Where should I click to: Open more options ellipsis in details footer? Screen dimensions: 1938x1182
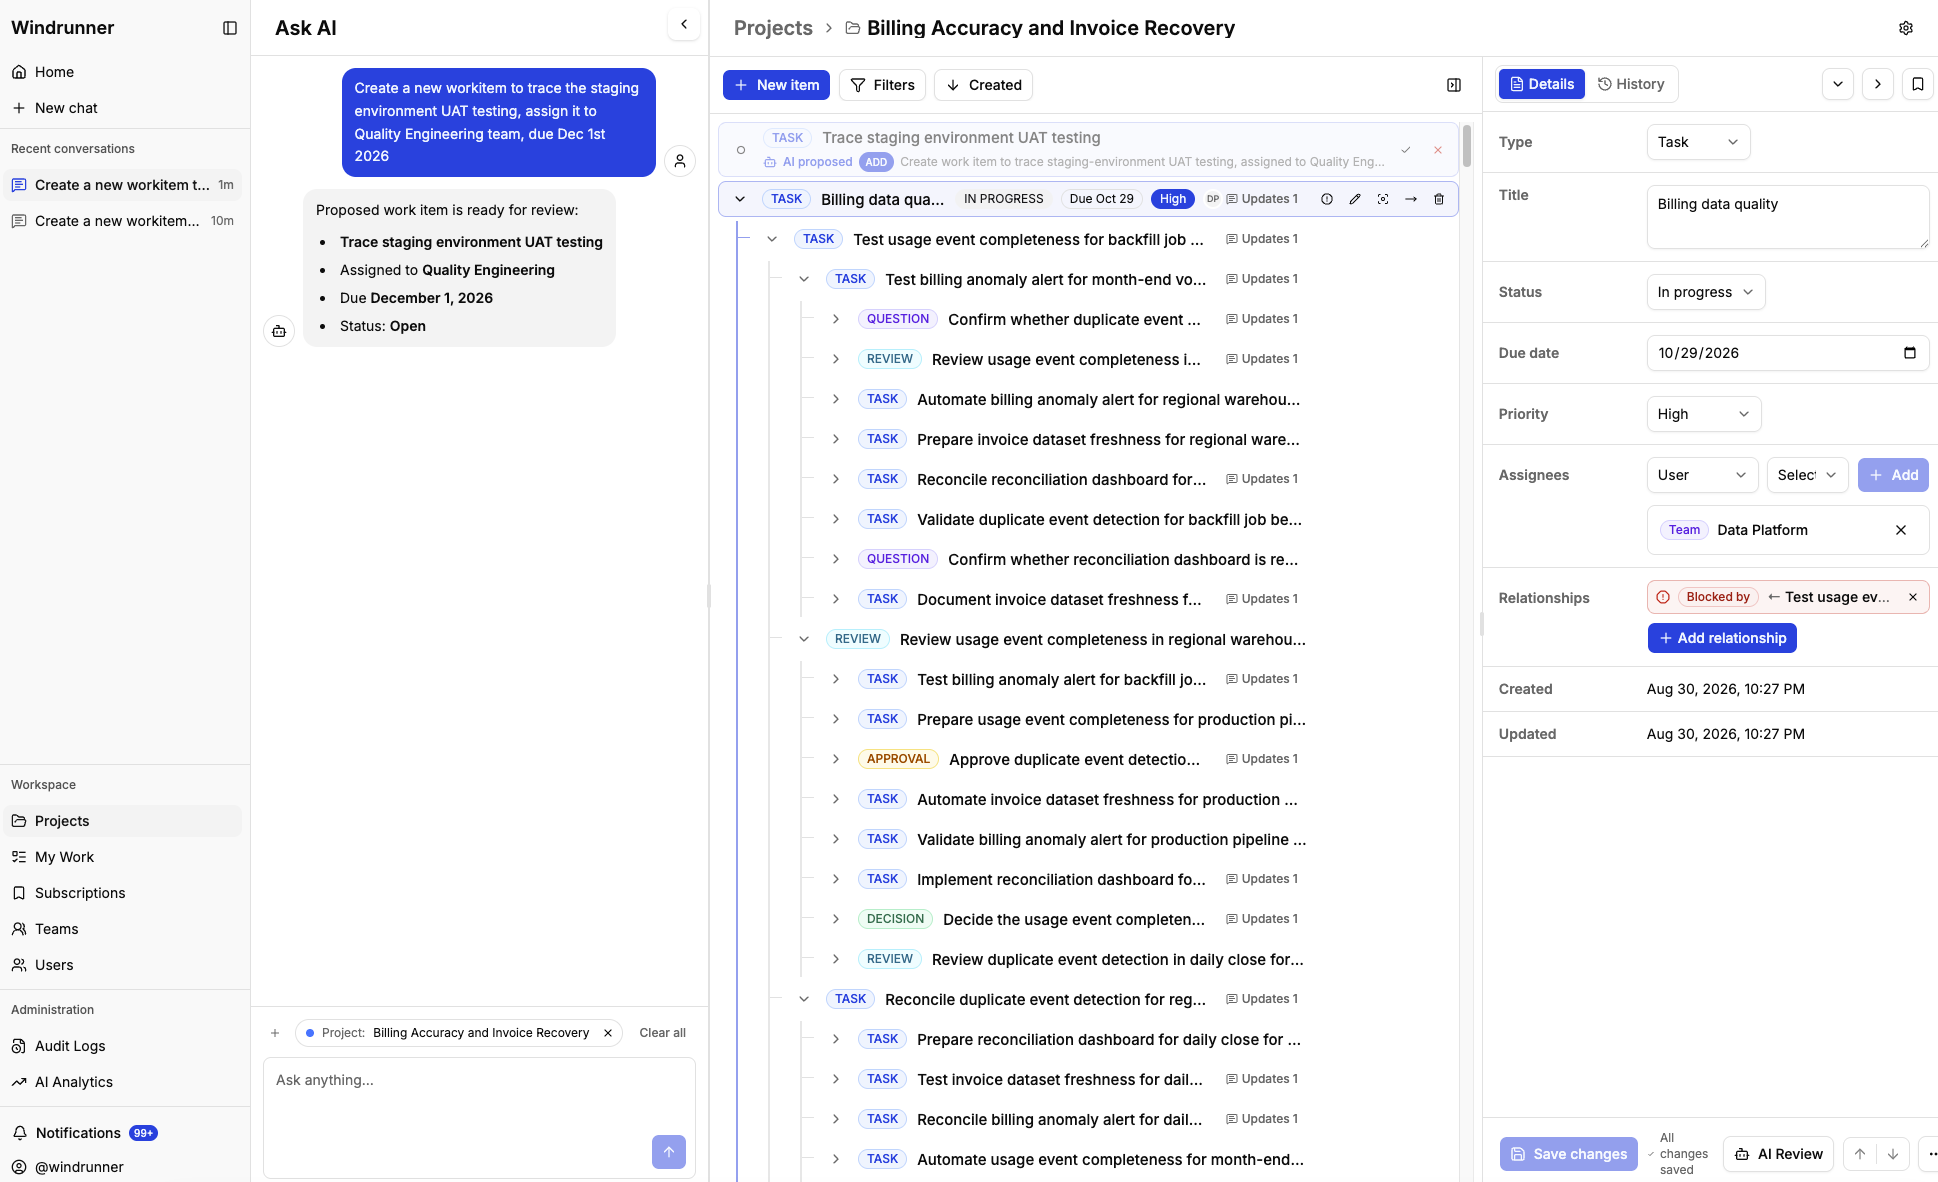click(1932, 1154)
